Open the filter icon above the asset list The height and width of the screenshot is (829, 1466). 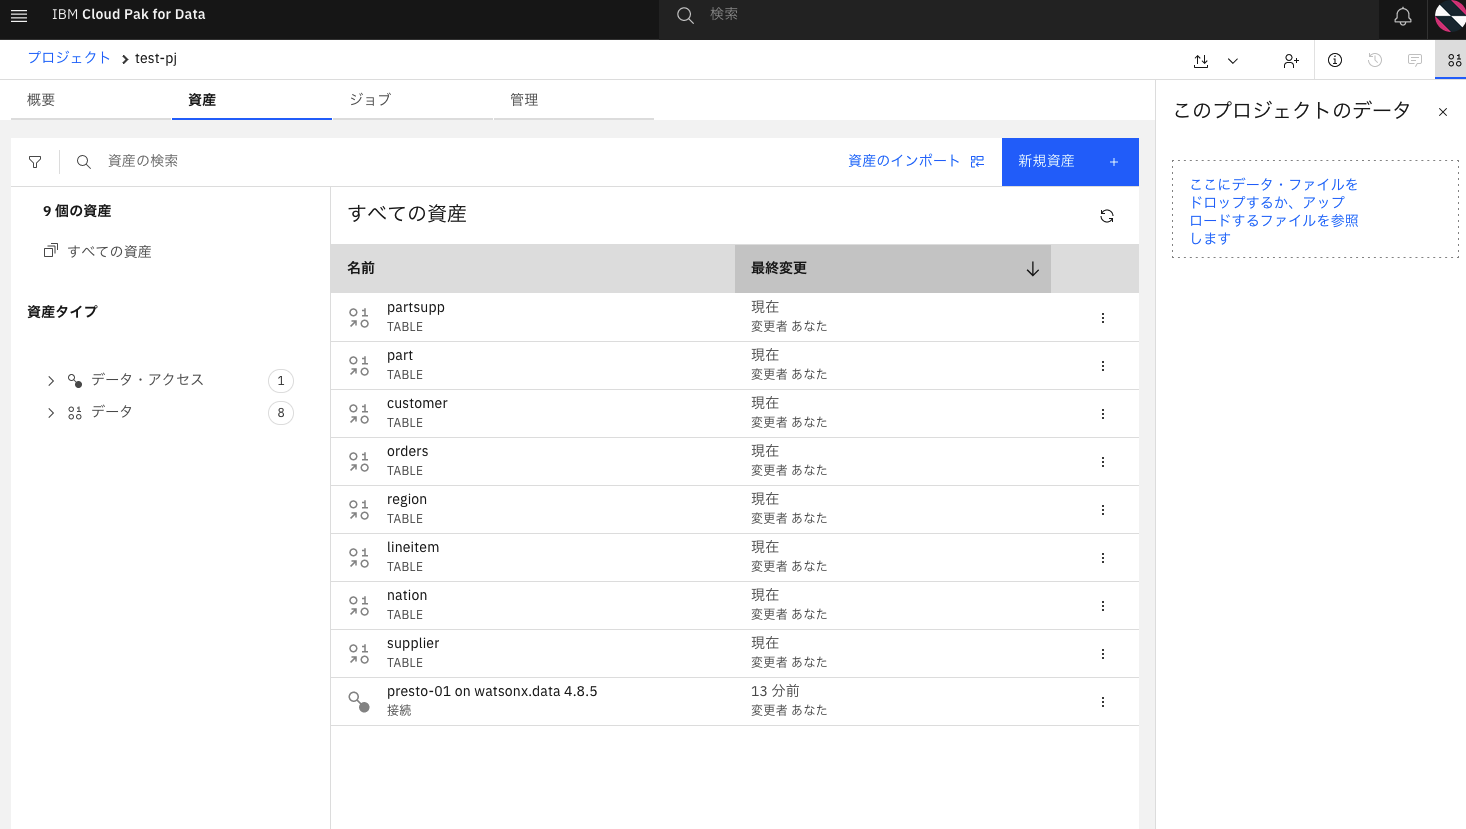click(35, 161)
